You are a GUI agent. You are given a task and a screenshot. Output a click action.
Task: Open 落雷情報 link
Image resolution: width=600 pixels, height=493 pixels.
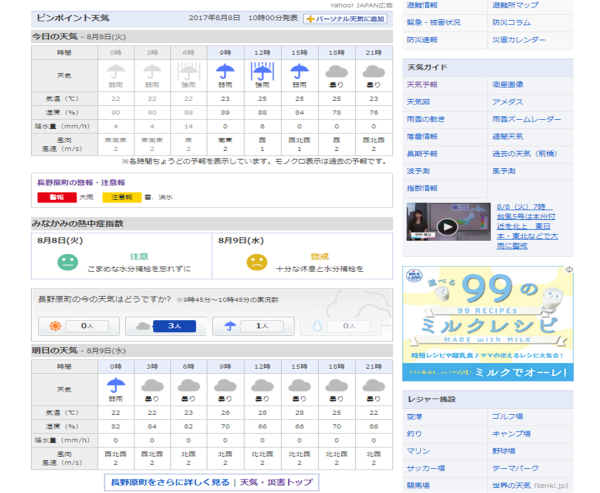[x=422, y=136]
